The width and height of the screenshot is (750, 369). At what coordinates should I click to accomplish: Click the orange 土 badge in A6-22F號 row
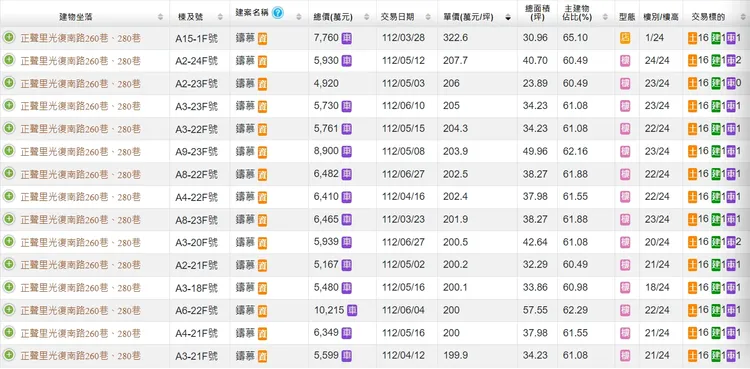coord(693,310)
